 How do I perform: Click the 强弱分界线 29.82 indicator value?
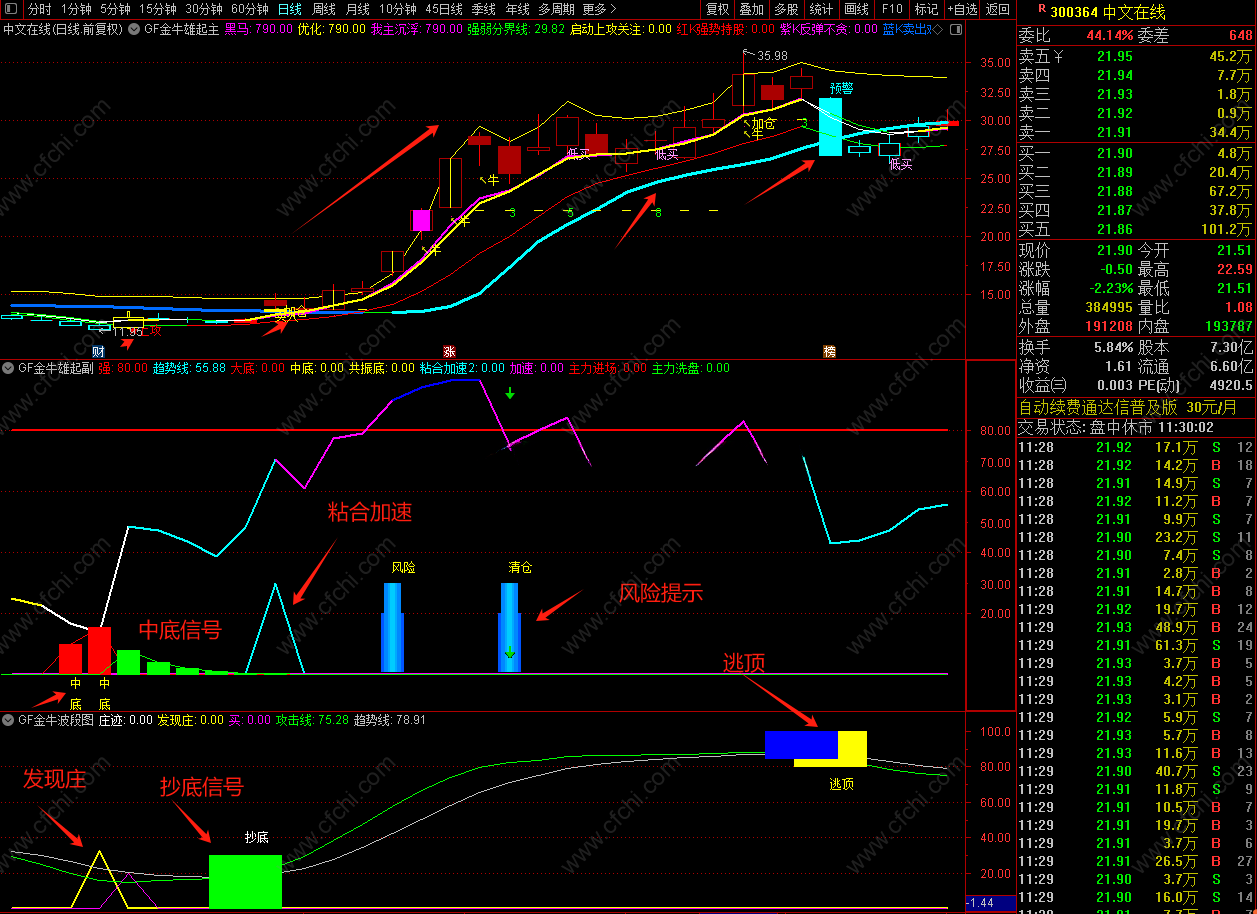click(516, 29)
